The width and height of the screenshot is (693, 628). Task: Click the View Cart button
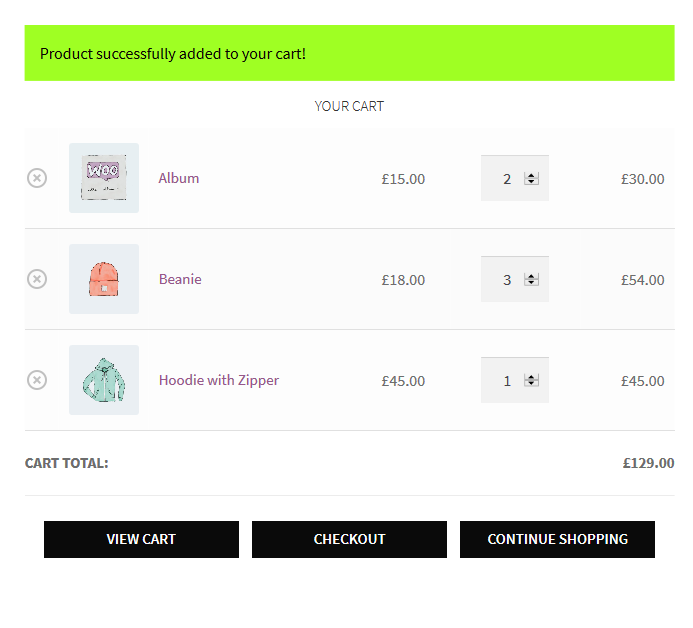141,539
